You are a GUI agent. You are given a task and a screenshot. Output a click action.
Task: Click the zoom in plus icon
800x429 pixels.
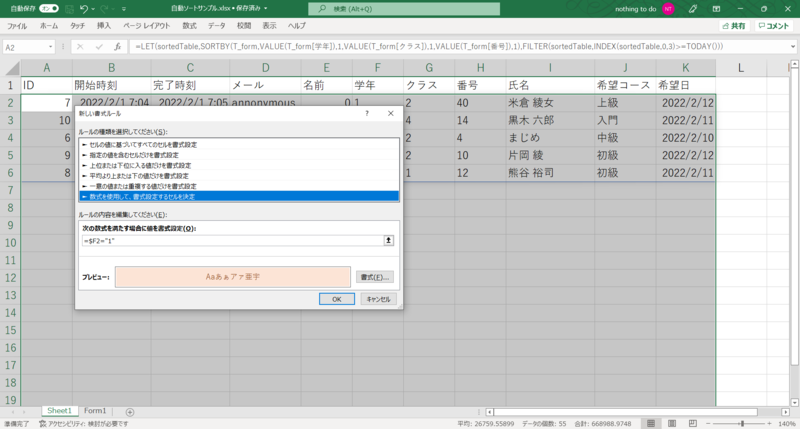pyautogui.click(x=769, y=424)
